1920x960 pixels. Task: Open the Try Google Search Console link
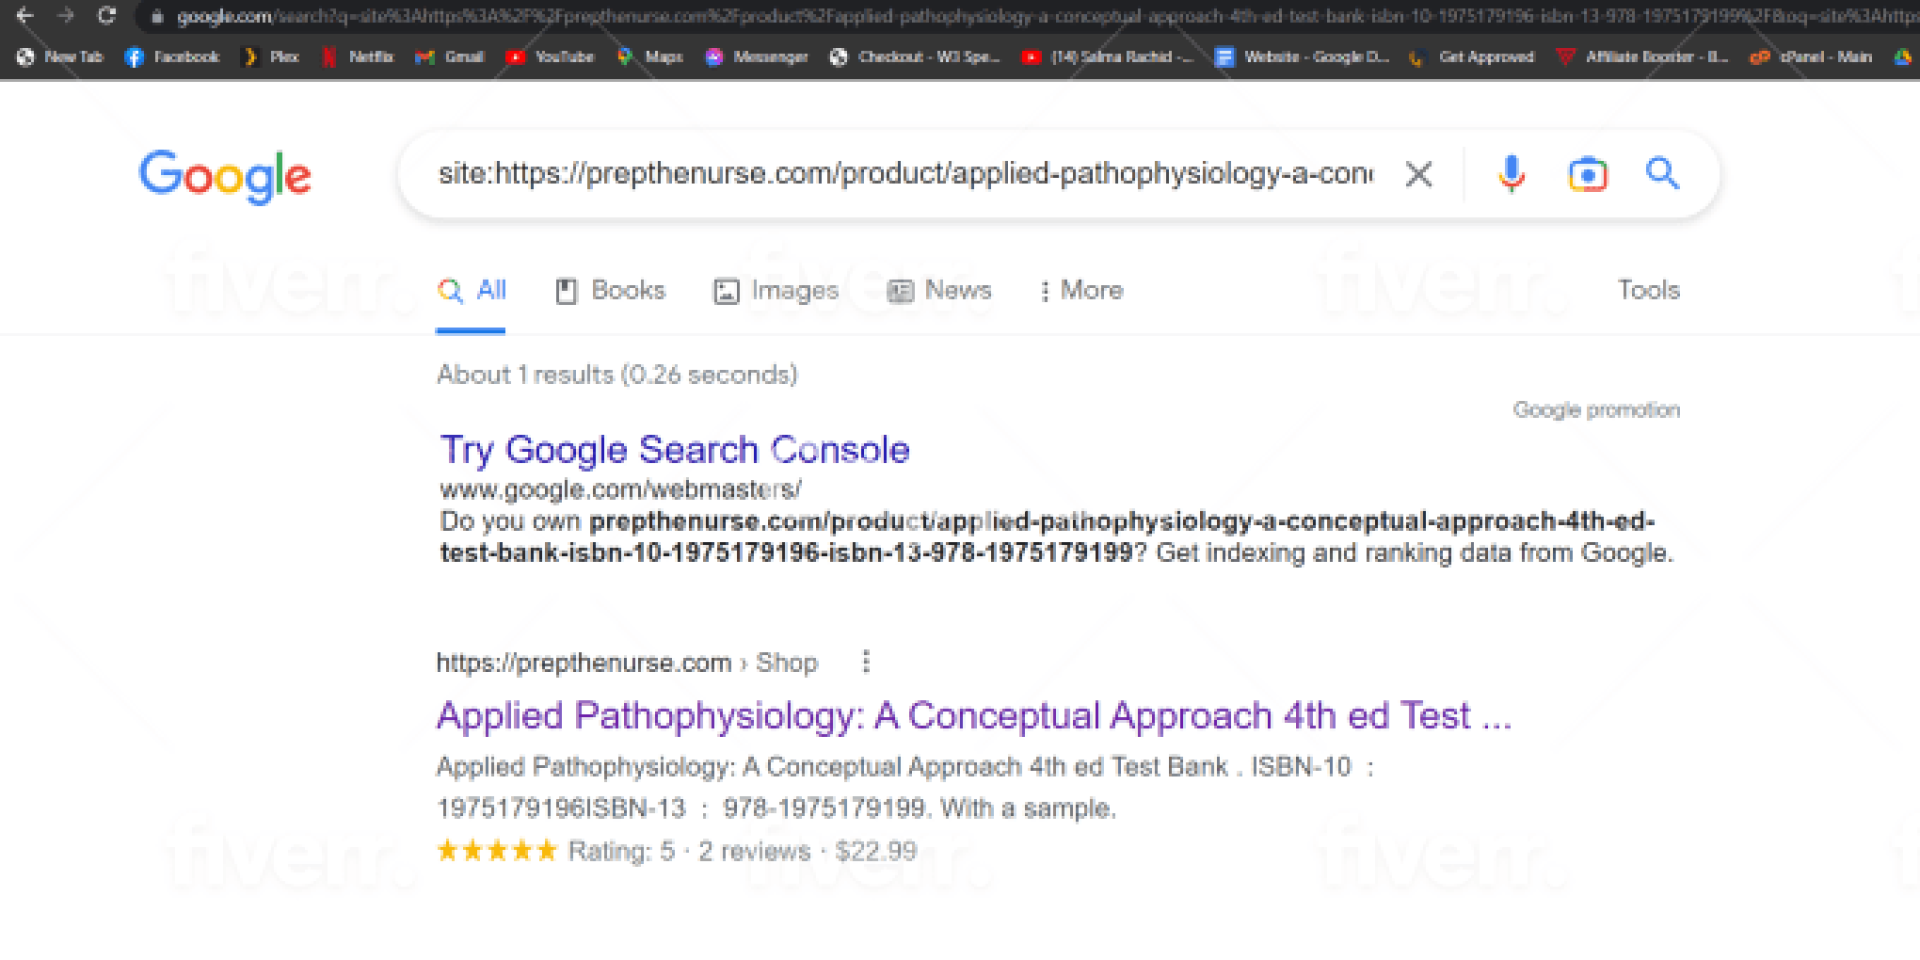tap(675, 450)
